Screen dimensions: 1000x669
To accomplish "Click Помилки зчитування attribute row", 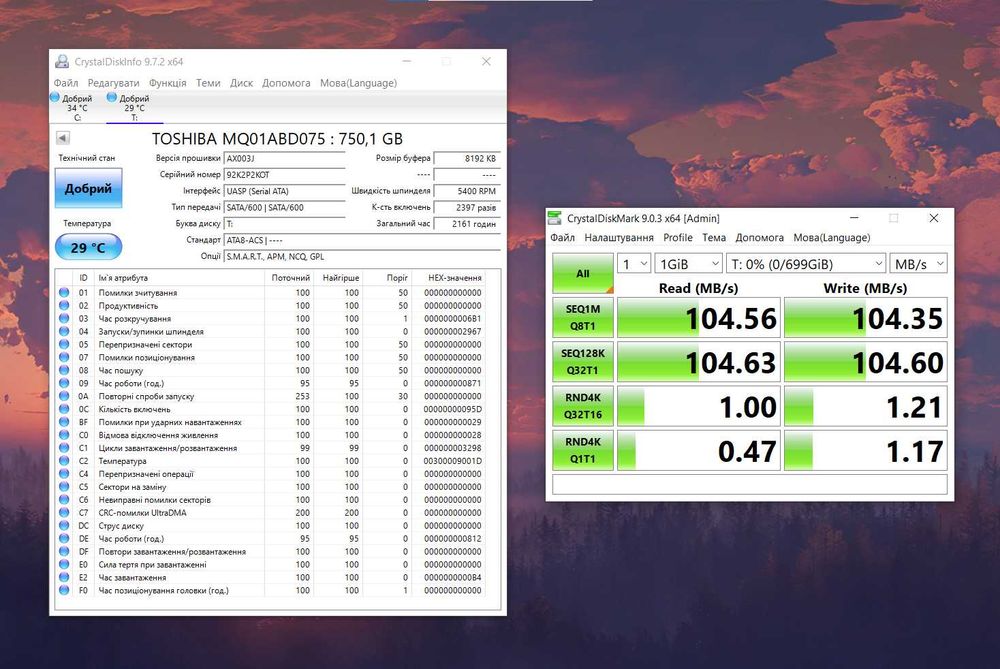I will click(272, 293).
